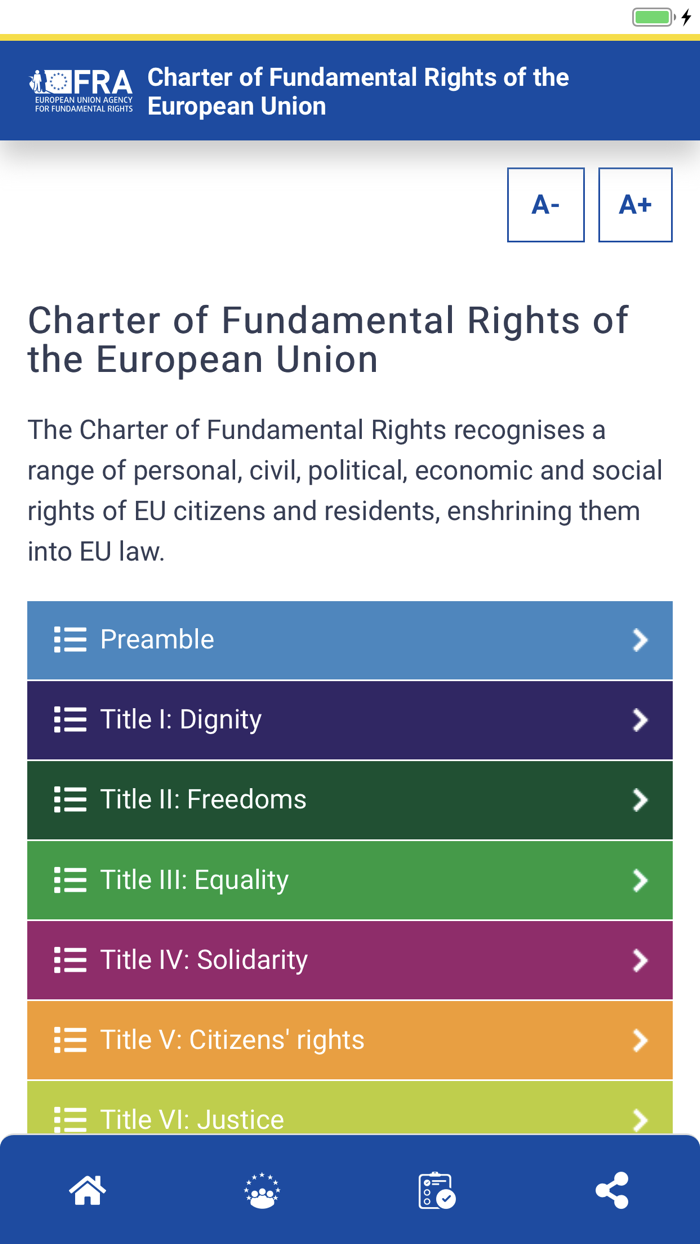This screenshot has width=700, height=1244.
Task: Expand the Preamble section chevron
Action: 638,639
